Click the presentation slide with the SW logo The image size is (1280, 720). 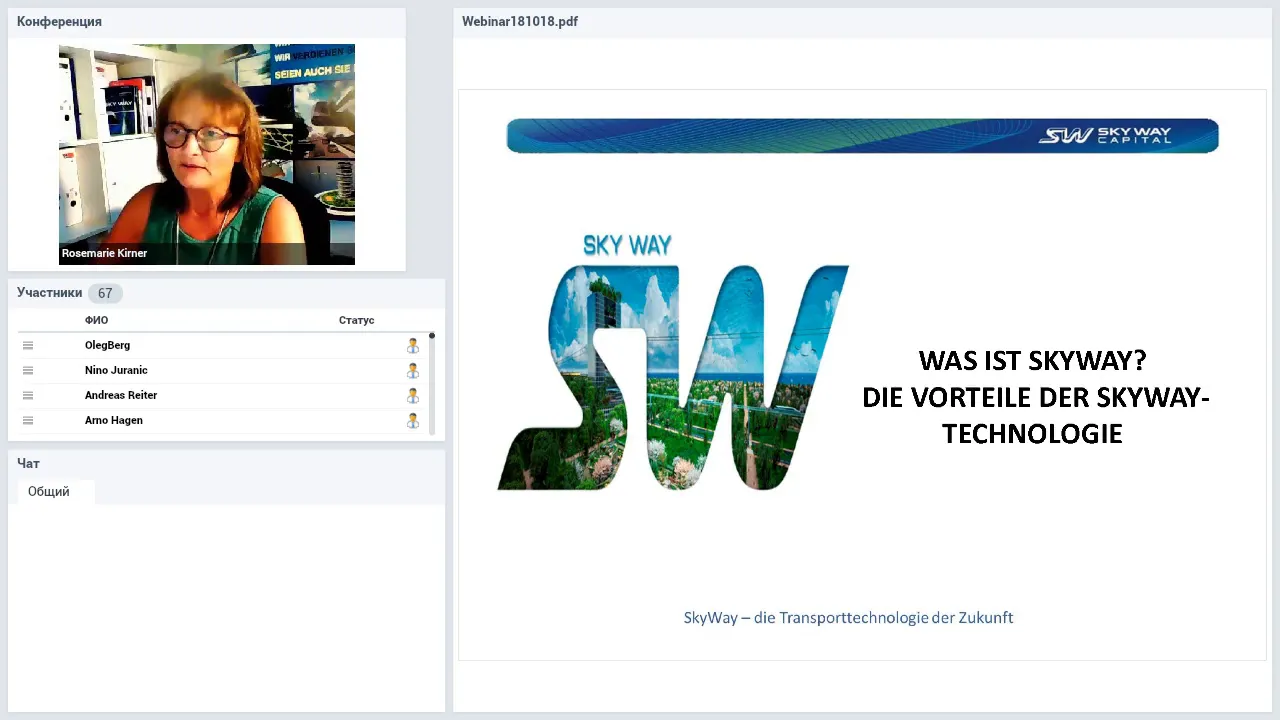click(862, 375)
